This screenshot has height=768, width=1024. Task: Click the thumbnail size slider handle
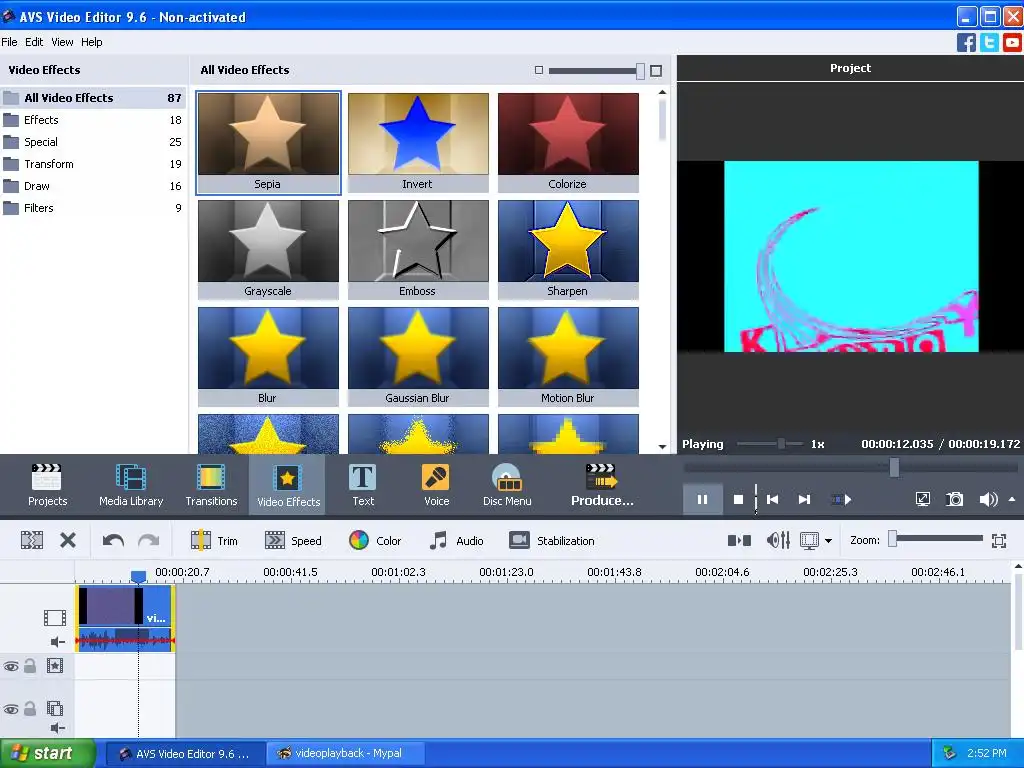[x=640, y=71]
